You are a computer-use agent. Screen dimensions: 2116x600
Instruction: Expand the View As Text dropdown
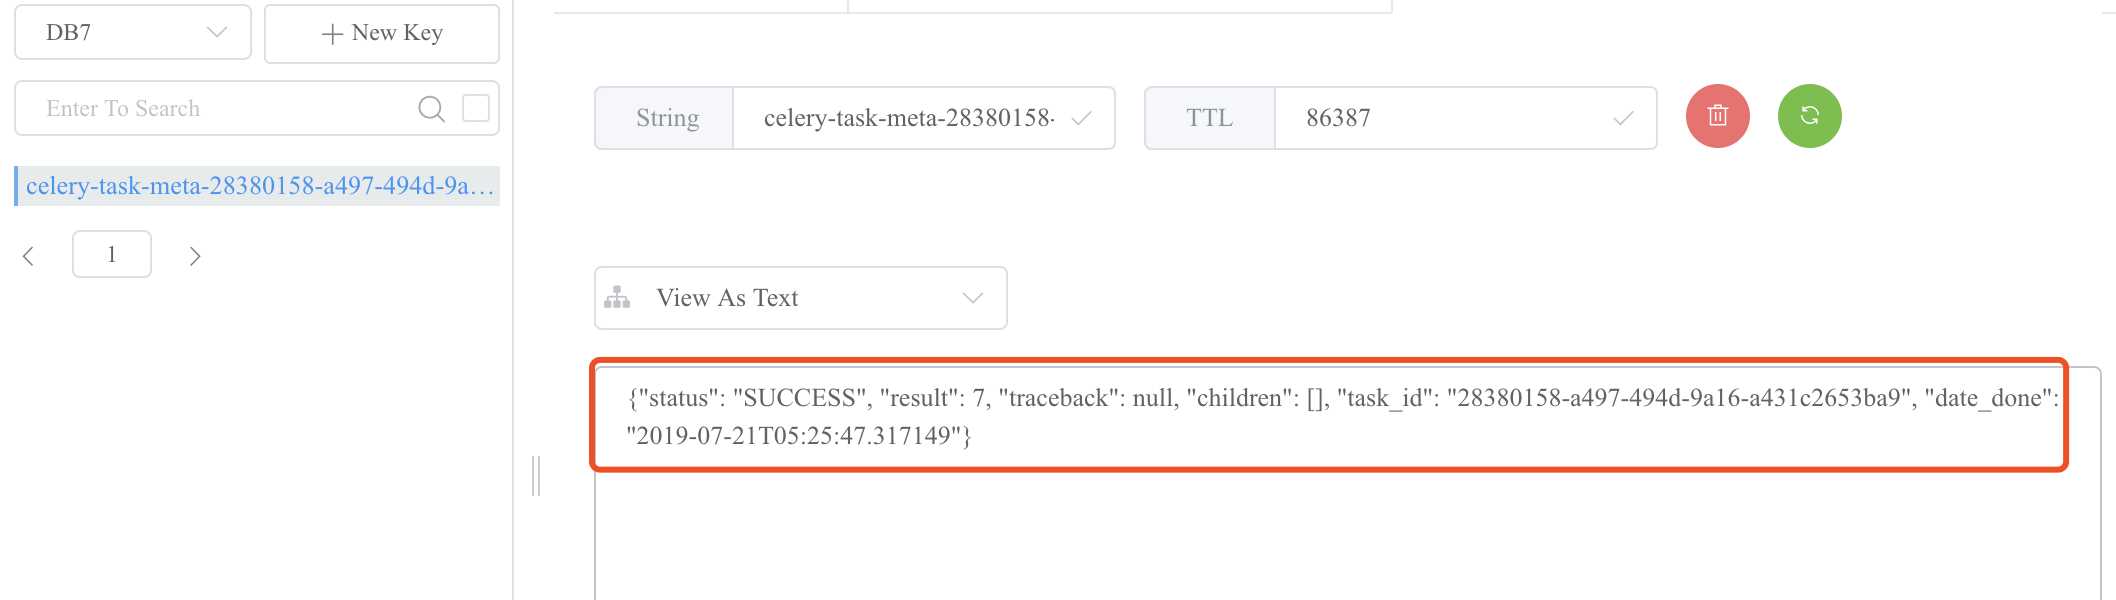[x=800, y=298]
